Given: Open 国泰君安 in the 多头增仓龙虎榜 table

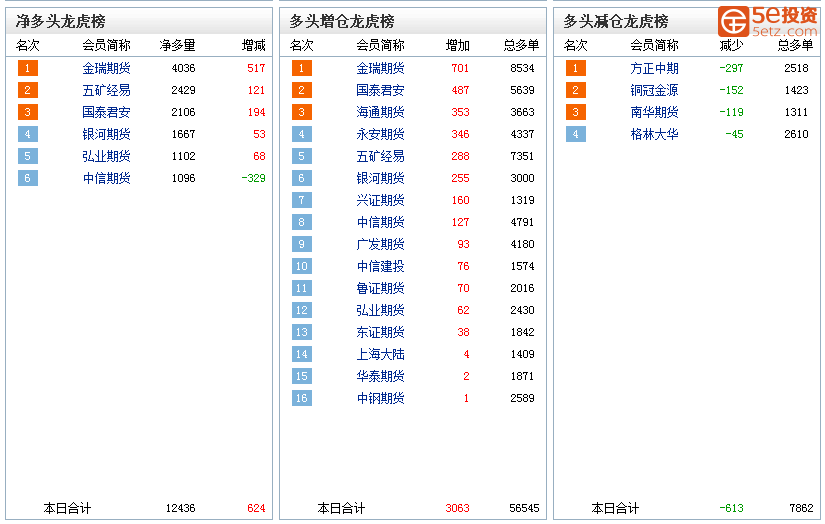Looking at the screenshot, I should (x=380, y=90).
